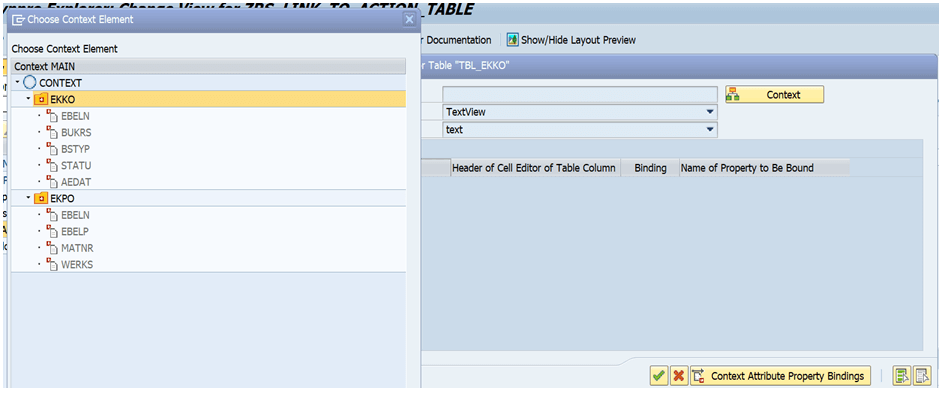Click the red X cancel icon
This screenshot has height=397, width=939.
678,376
